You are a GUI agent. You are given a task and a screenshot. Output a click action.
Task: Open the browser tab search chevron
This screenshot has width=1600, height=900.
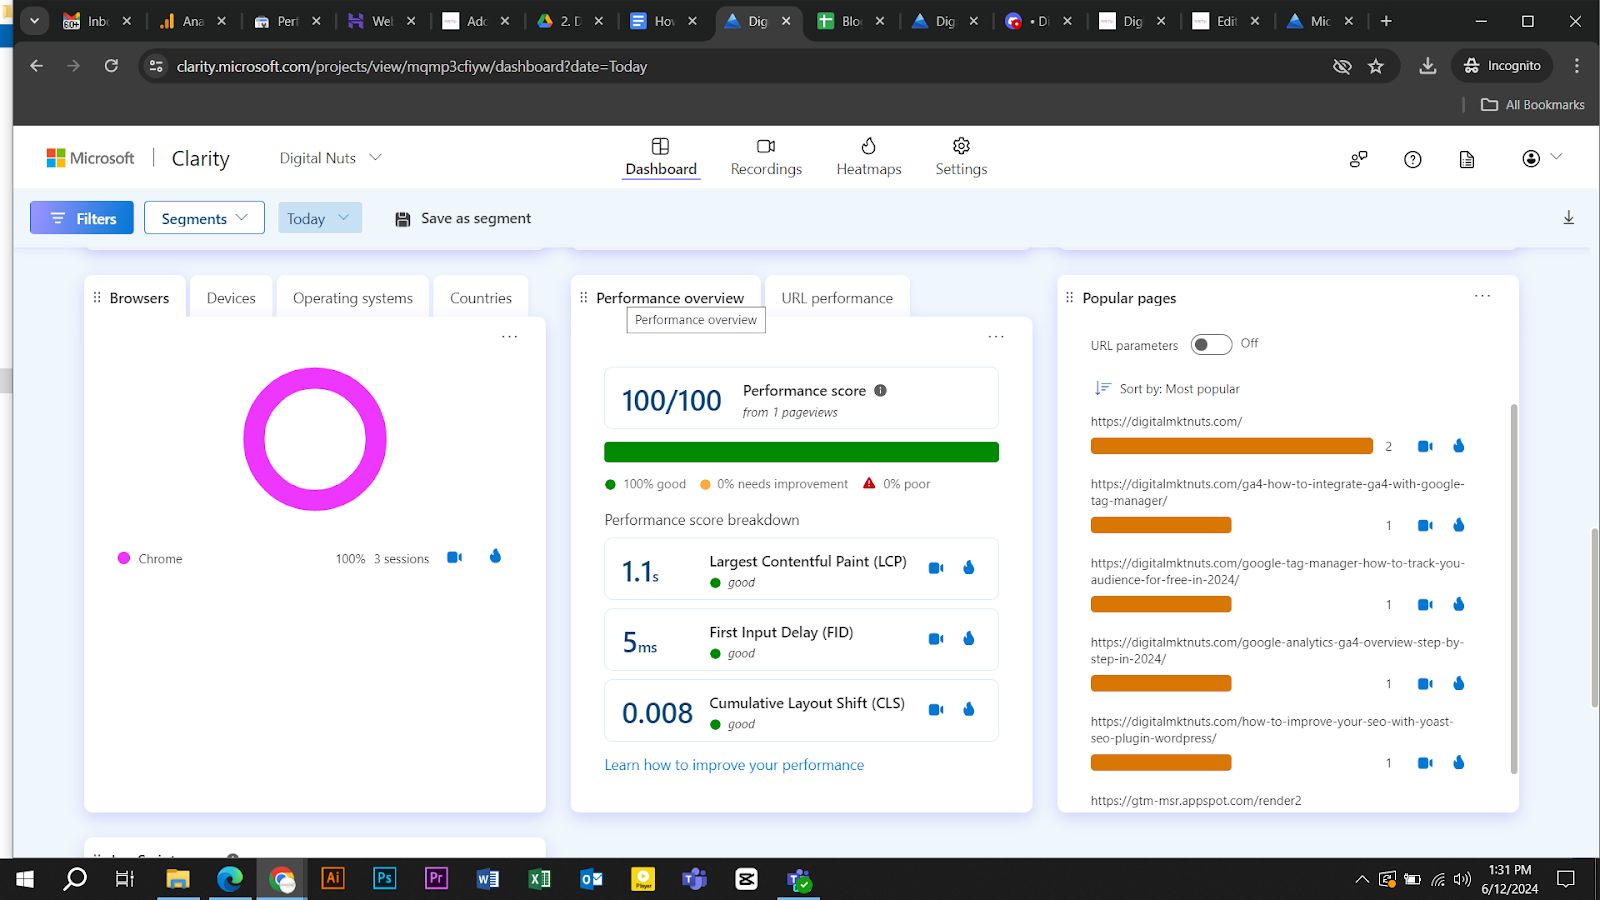(x=34, y=20)
